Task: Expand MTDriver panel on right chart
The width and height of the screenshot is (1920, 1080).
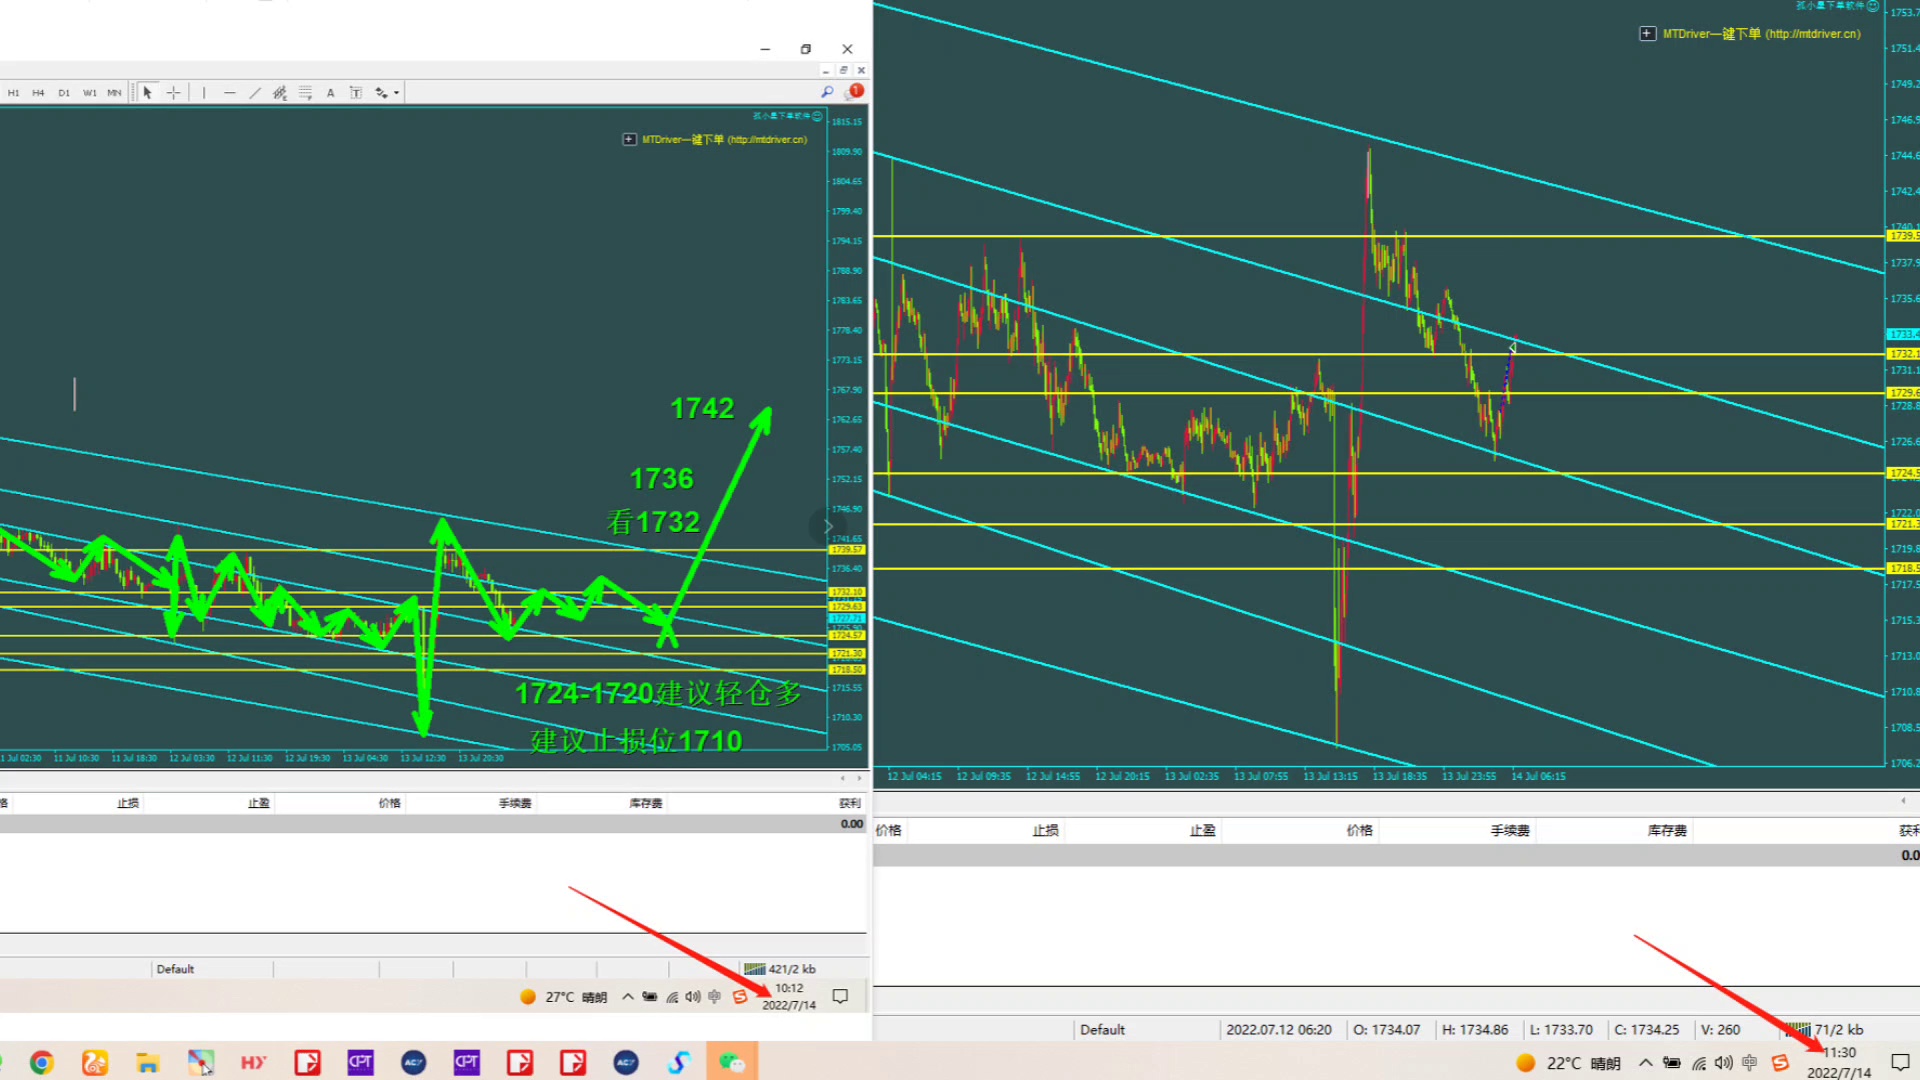Action: 1647,33
